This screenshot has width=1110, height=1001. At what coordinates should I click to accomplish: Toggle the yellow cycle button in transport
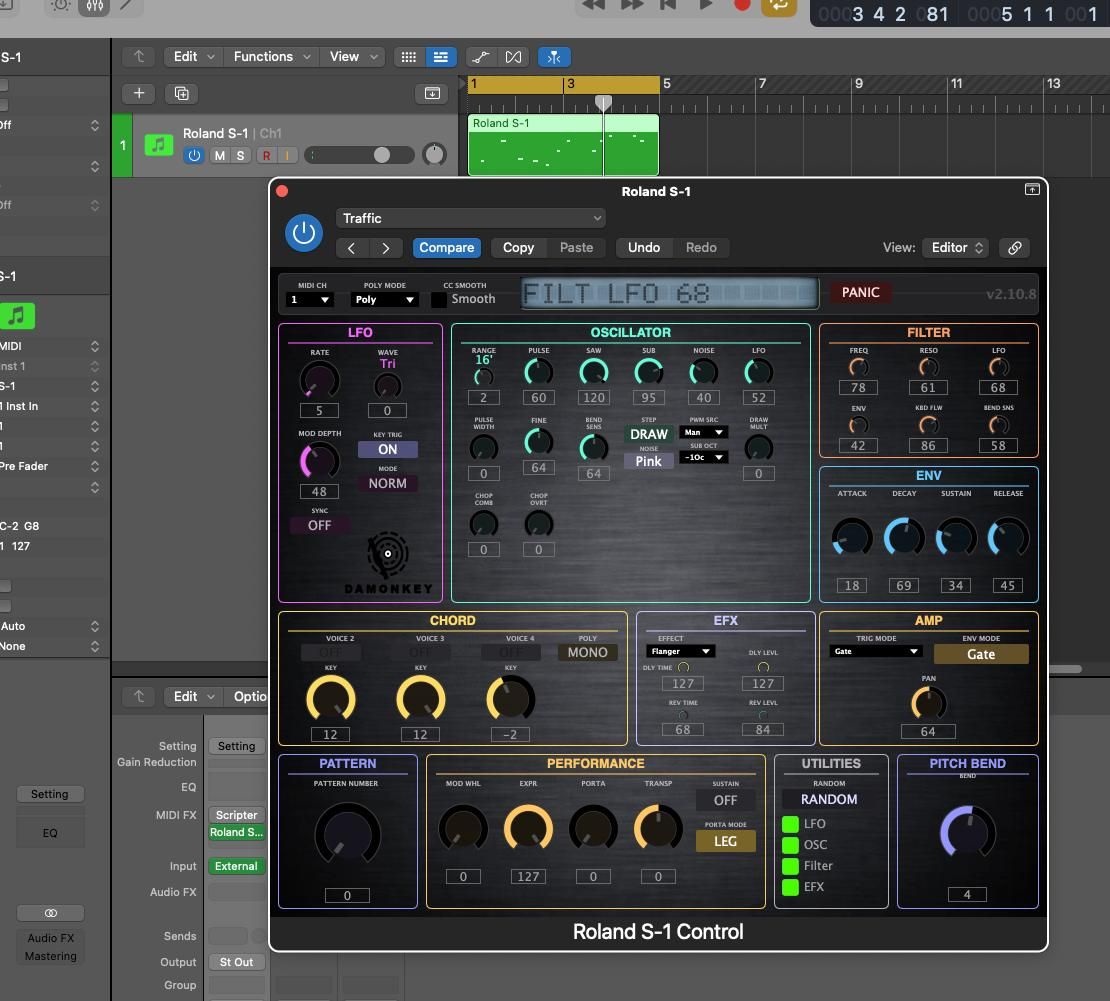click(779, 6)
